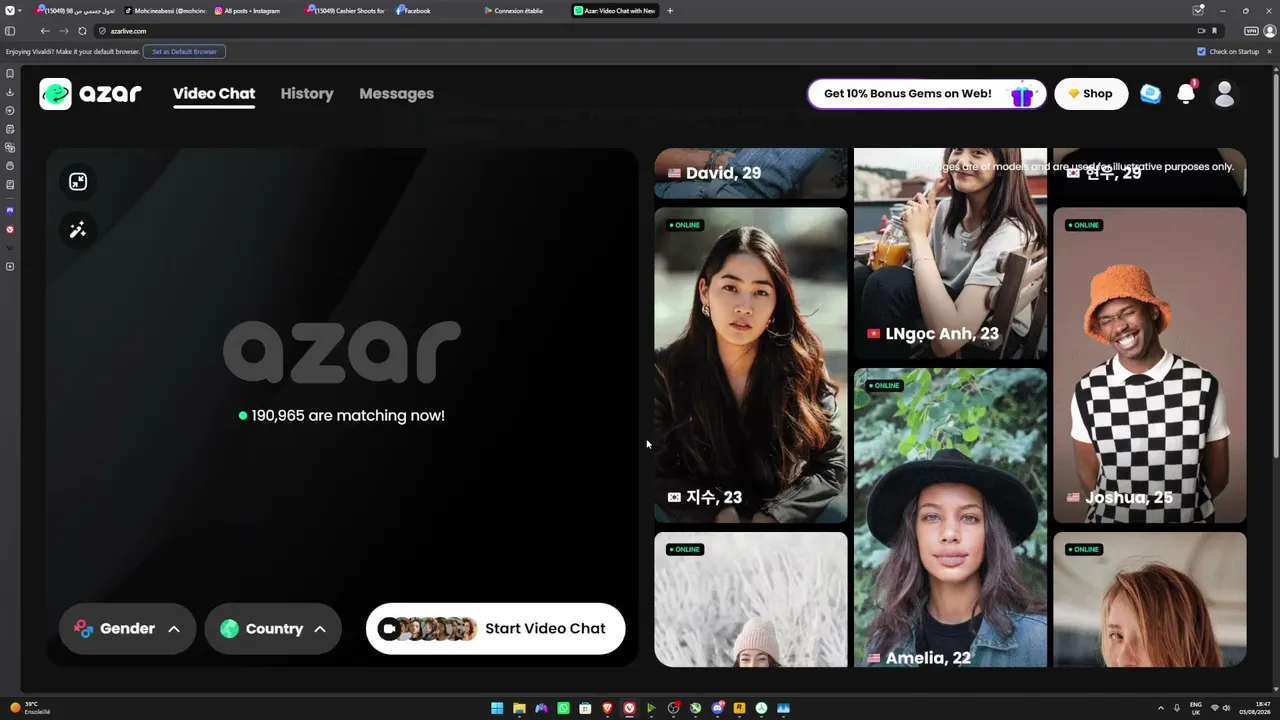This screenshot has height=720, width=1280.
Task: Open the camera permission icon in address bar
Action: tap(1201, 31)
